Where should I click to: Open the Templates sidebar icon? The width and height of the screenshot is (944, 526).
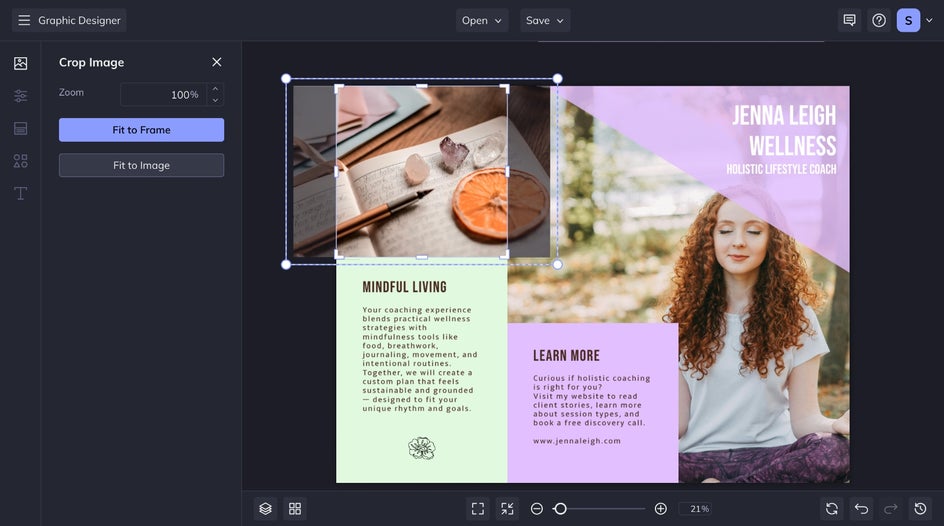pyautogui.click(x=20, y=128)
